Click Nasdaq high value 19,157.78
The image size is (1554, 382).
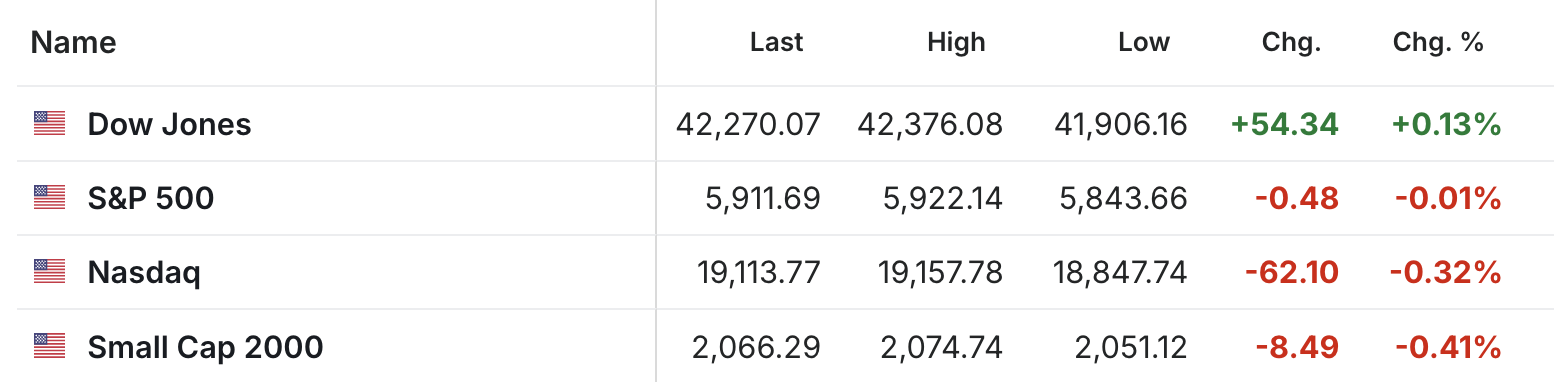pyautogui.click(x=939, y=272)
